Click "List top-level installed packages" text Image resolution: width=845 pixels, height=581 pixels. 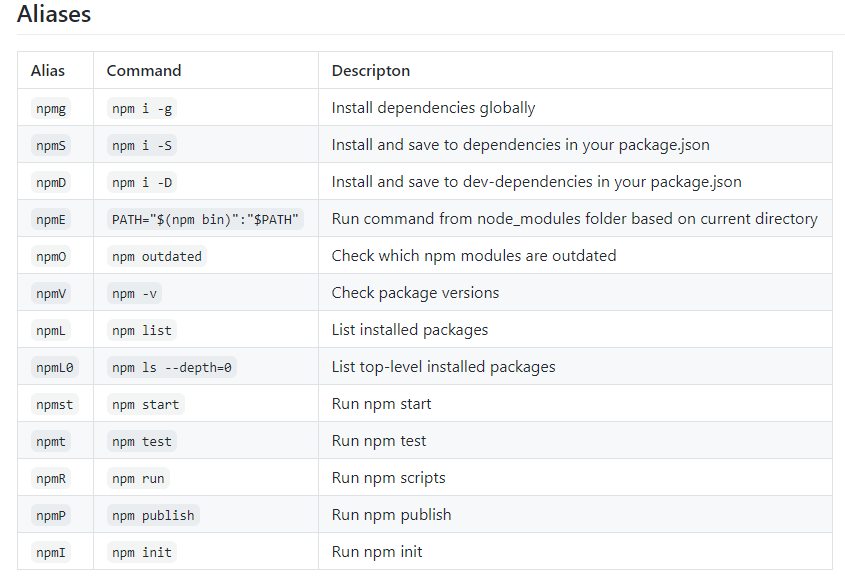tap(443, 367)
